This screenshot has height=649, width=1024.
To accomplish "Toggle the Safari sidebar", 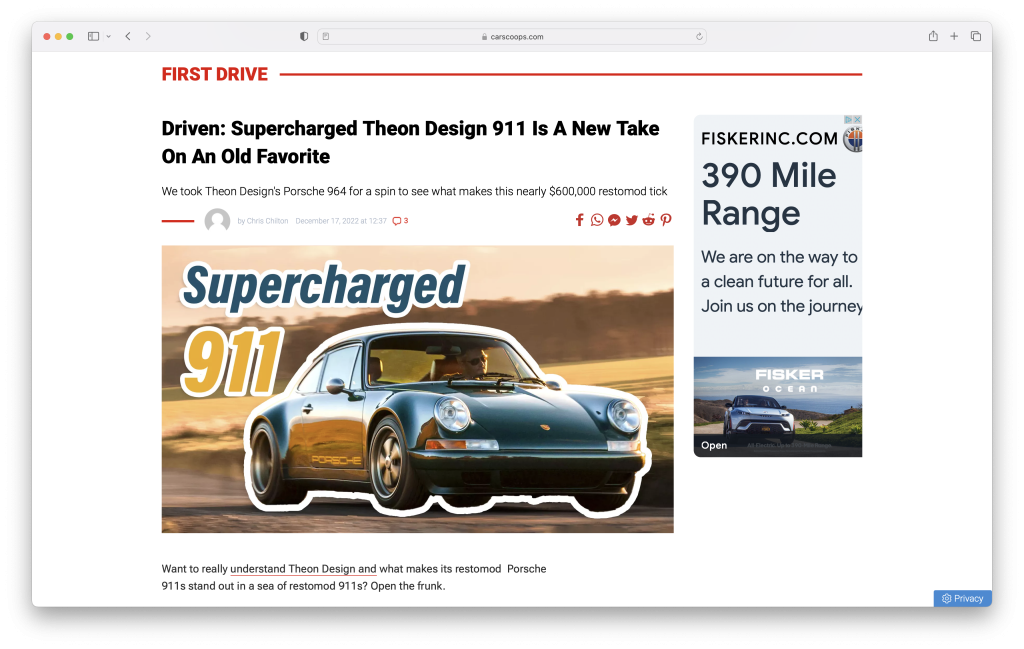I will tap(93, 36).
